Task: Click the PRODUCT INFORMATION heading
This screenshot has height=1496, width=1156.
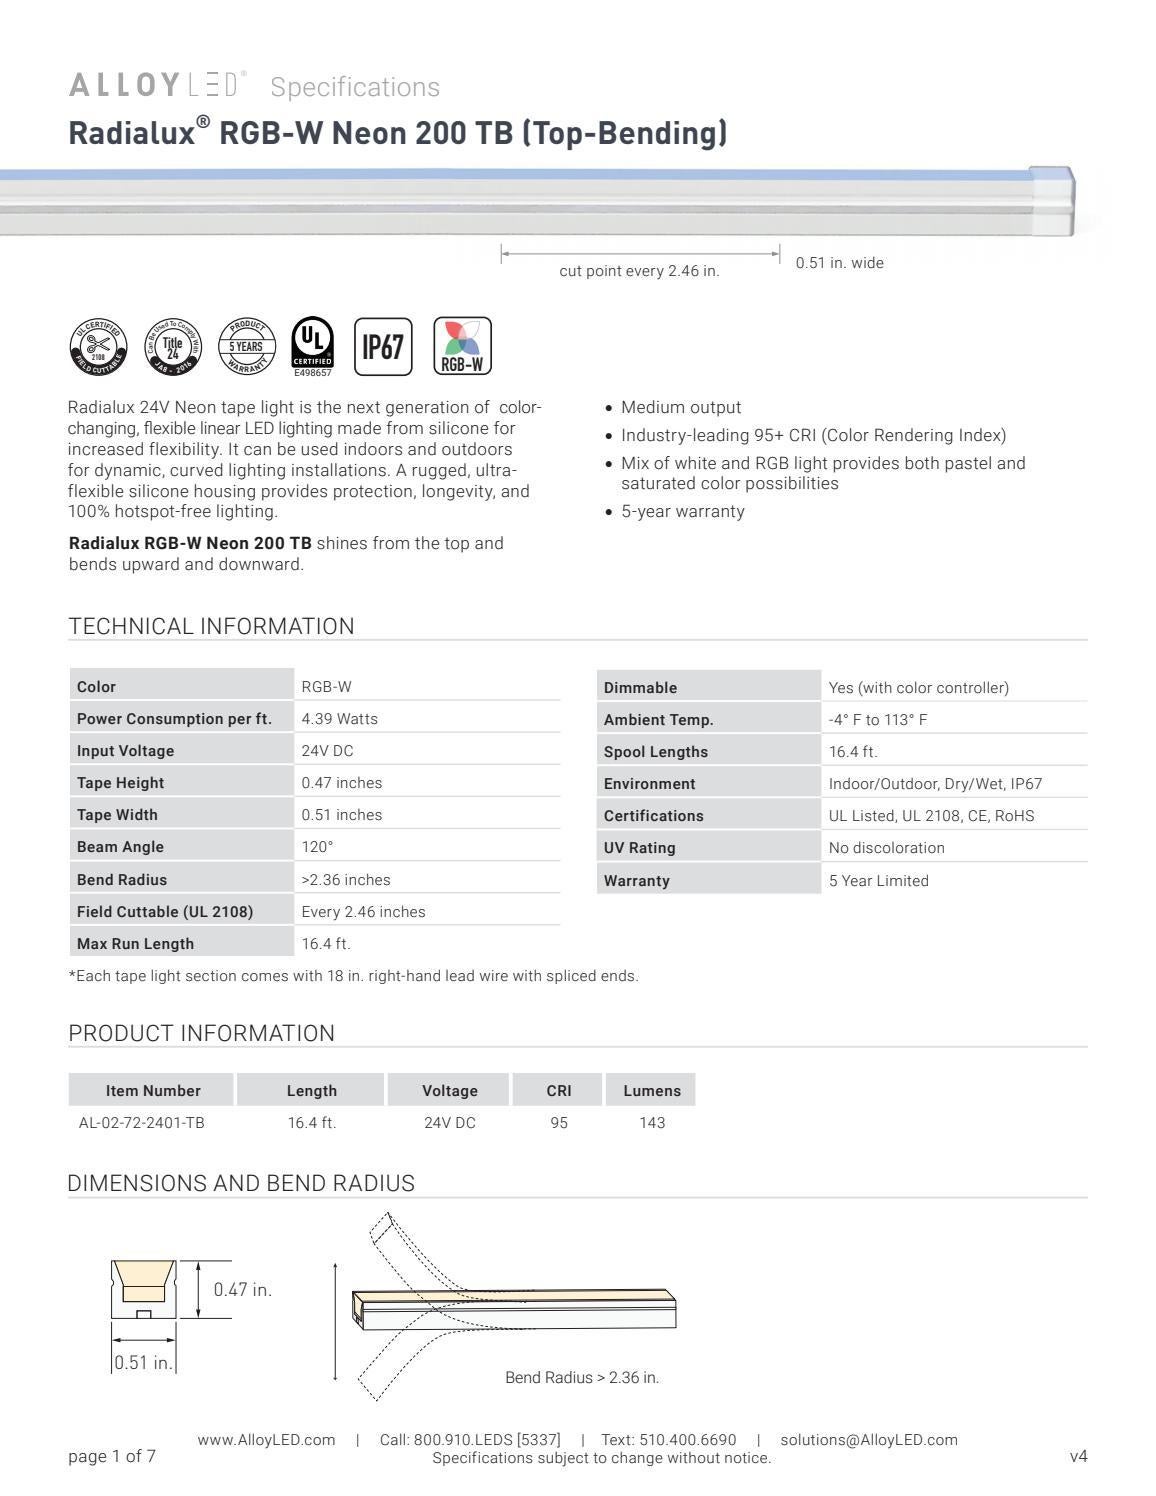Action: 201,1033
